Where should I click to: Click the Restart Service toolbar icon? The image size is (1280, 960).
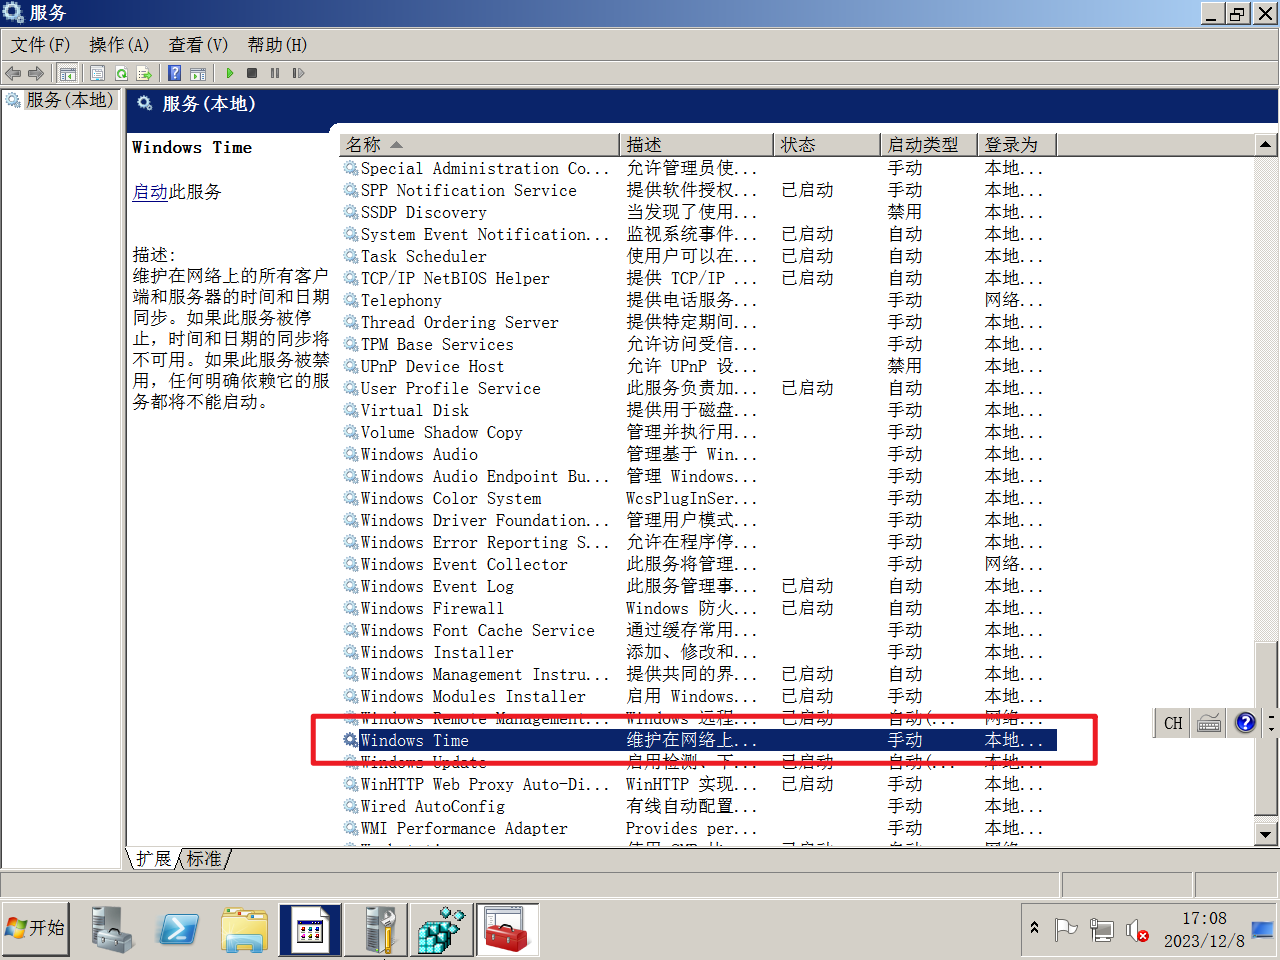coord(298,73)
